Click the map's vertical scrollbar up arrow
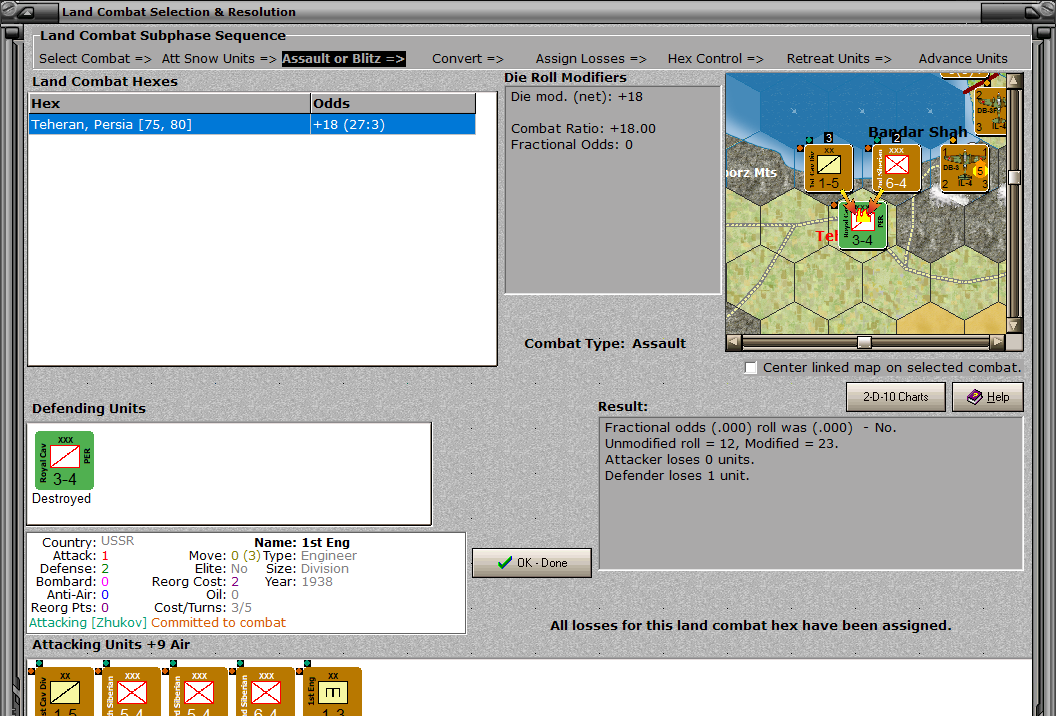Image resolution: width=1056 pixels, height=716 pixels. (x=1014, y=82)
